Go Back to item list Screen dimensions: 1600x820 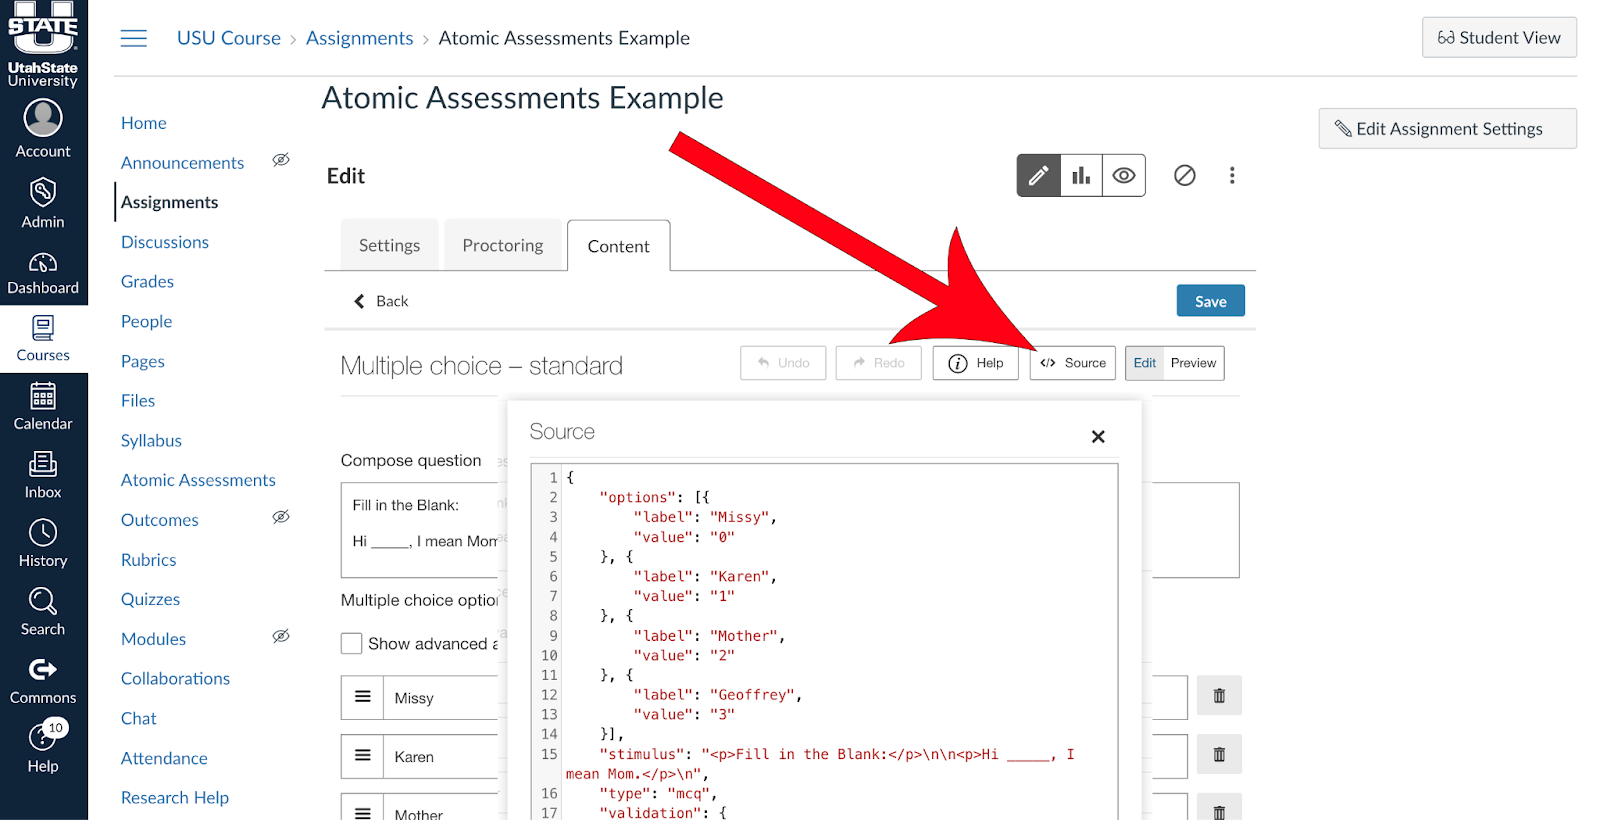[x=381, y=301]
